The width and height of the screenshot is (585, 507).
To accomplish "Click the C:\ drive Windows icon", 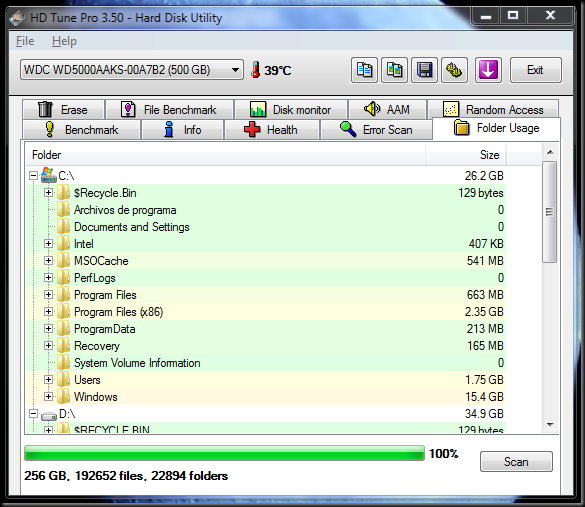I will [49, 175].
